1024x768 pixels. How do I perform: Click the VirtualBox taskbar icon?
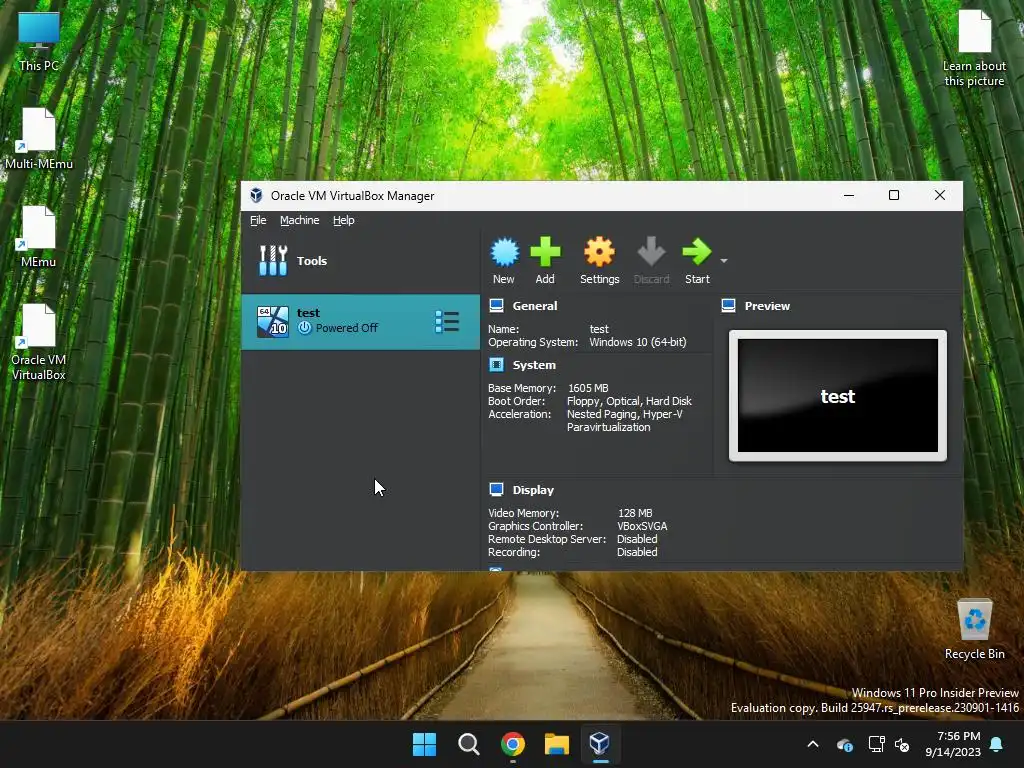coord(600,744)
